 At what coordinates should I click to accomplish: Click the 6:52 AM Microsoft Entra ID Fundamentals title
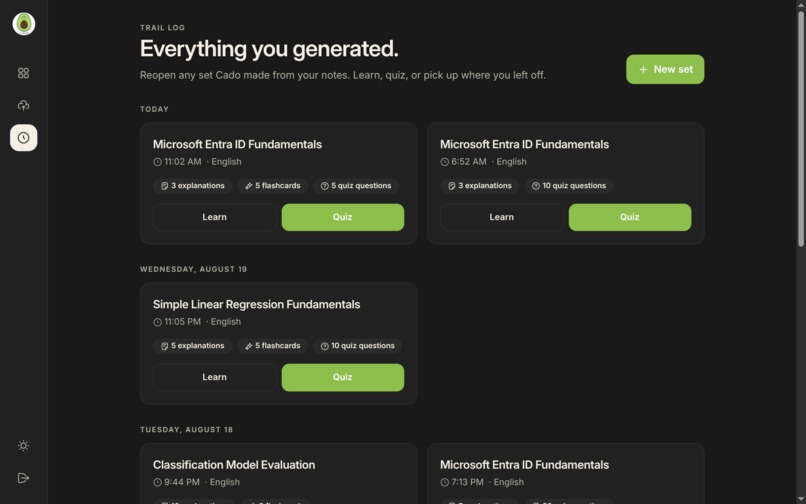524,145
